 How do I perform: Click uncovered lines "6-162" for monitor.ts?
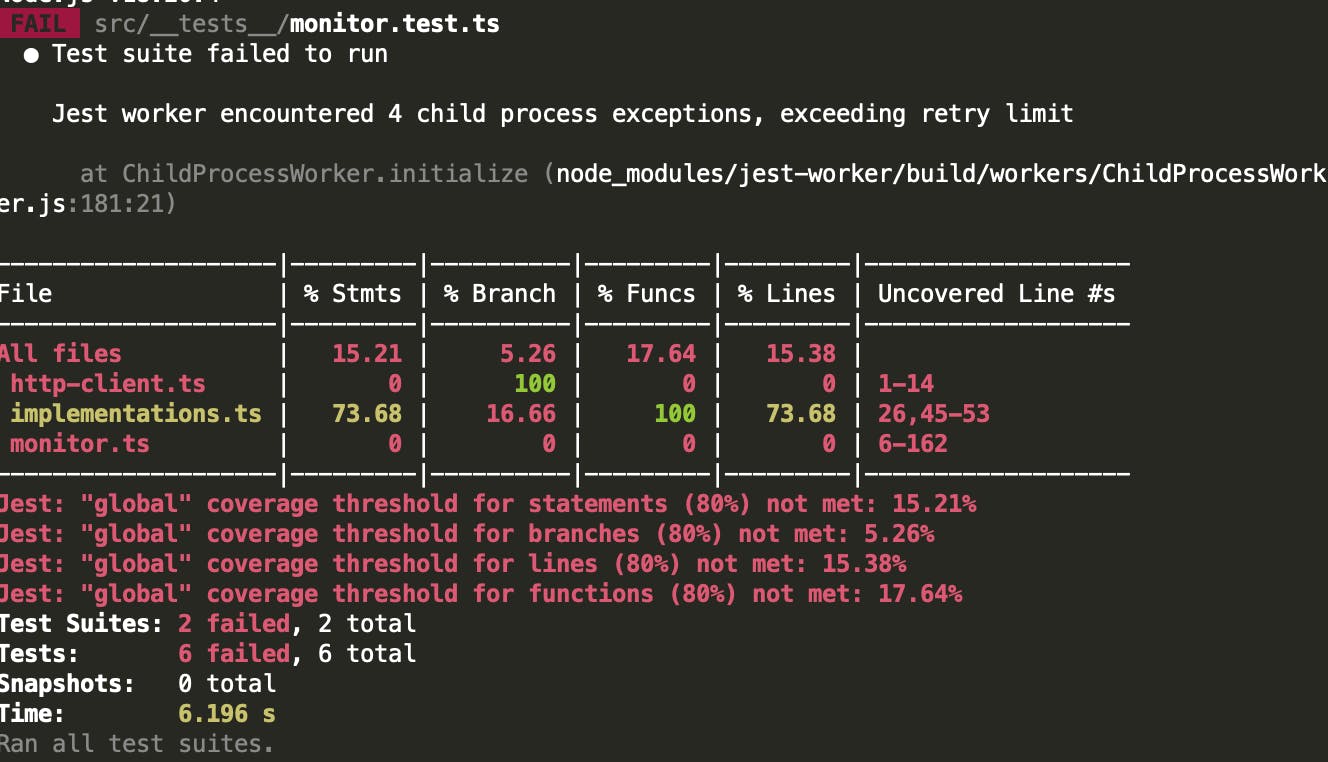912,444
